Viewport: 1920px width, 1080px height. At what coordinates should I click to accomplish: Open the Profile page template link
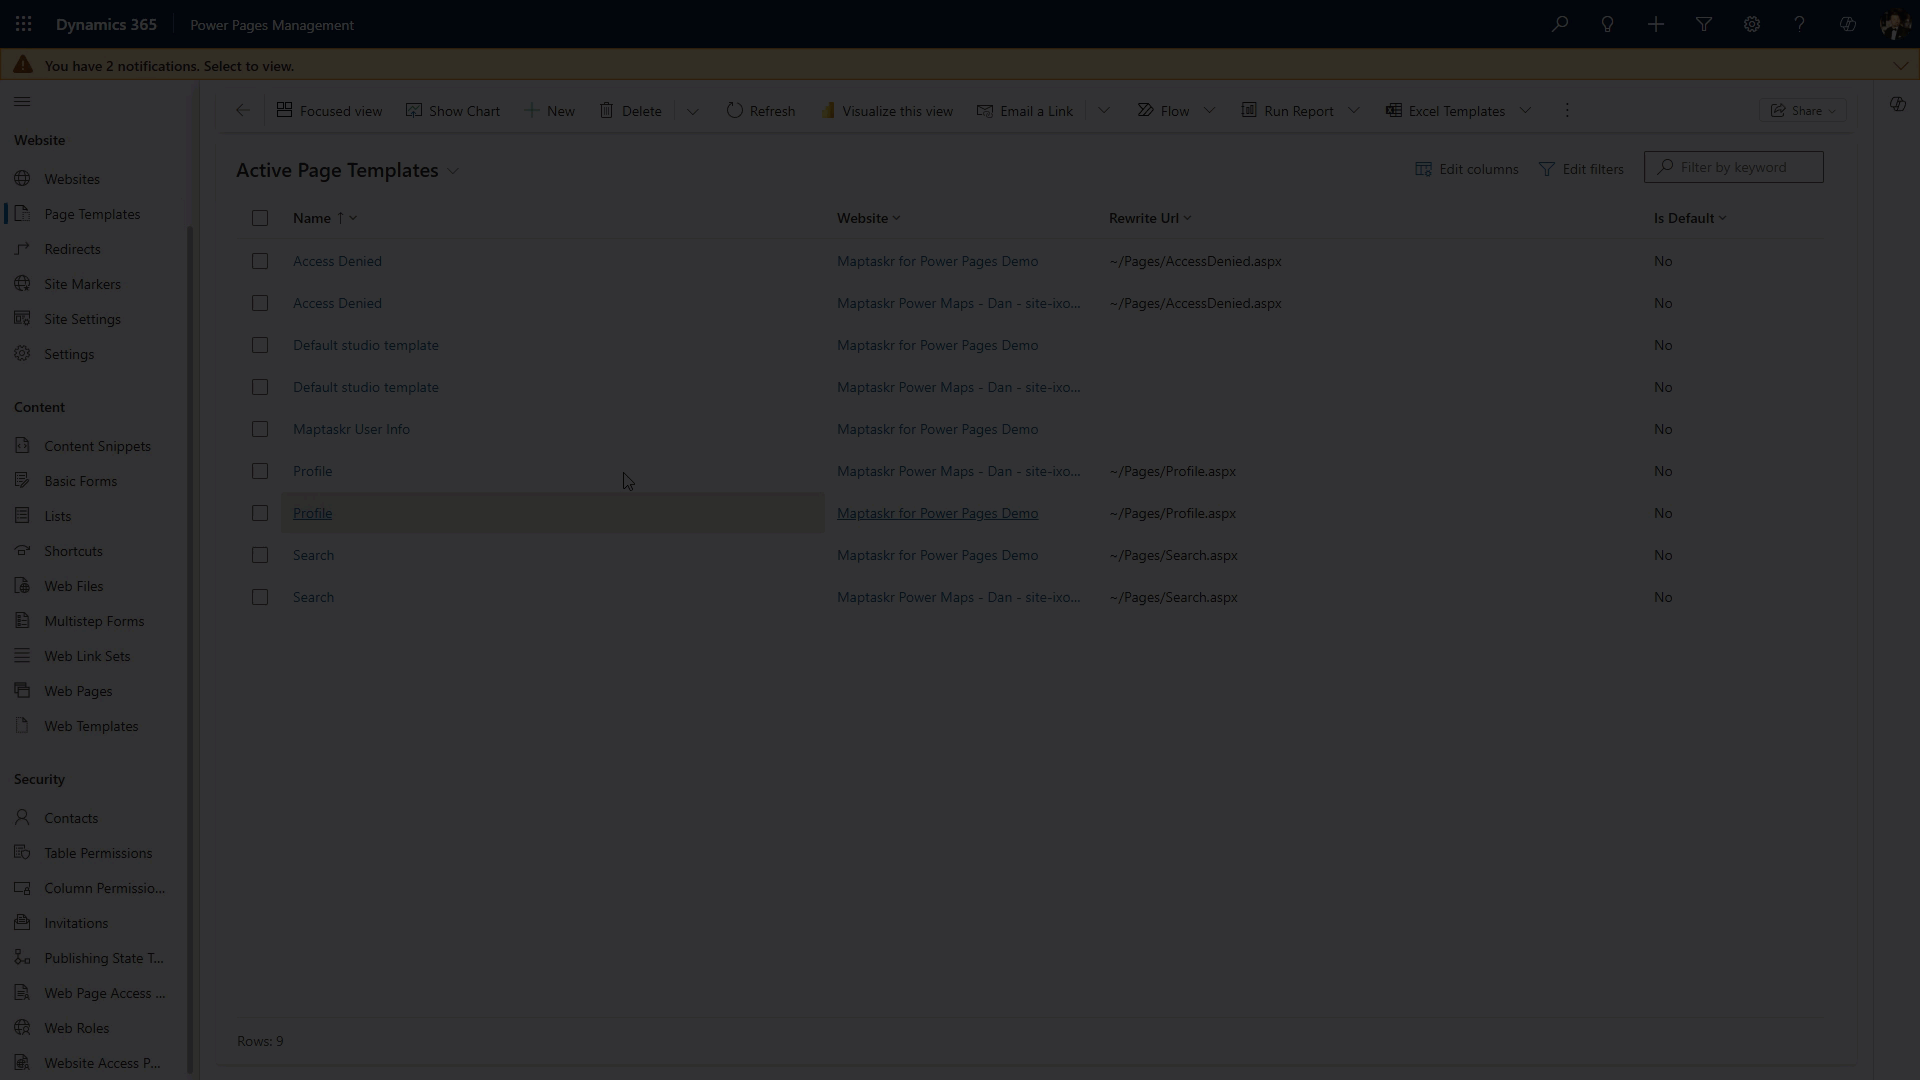click(313, 513)
